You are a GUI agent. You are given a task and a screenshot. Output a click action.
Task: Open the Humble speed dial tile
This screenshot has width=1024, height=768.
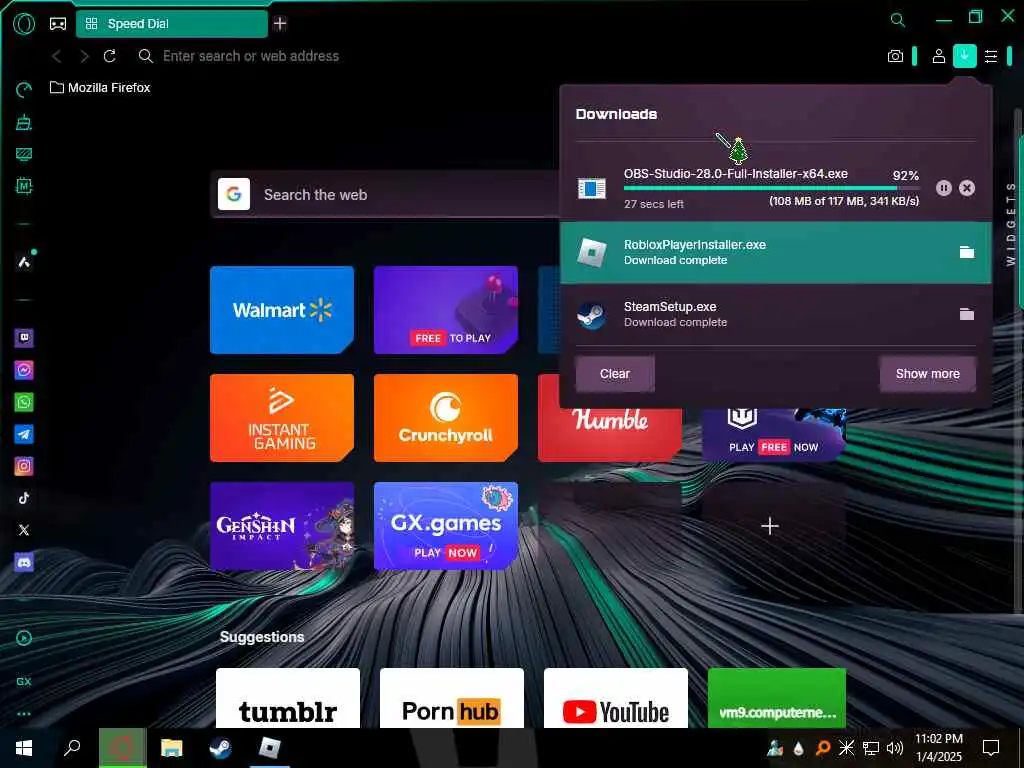click(x=610, y=434)
